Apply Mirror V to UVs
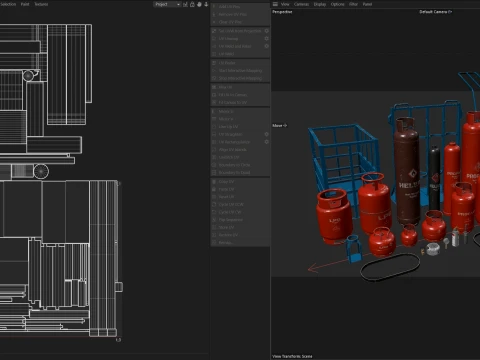Image resolution: width=480 pixels, height=360 pixels. [240, 119]
